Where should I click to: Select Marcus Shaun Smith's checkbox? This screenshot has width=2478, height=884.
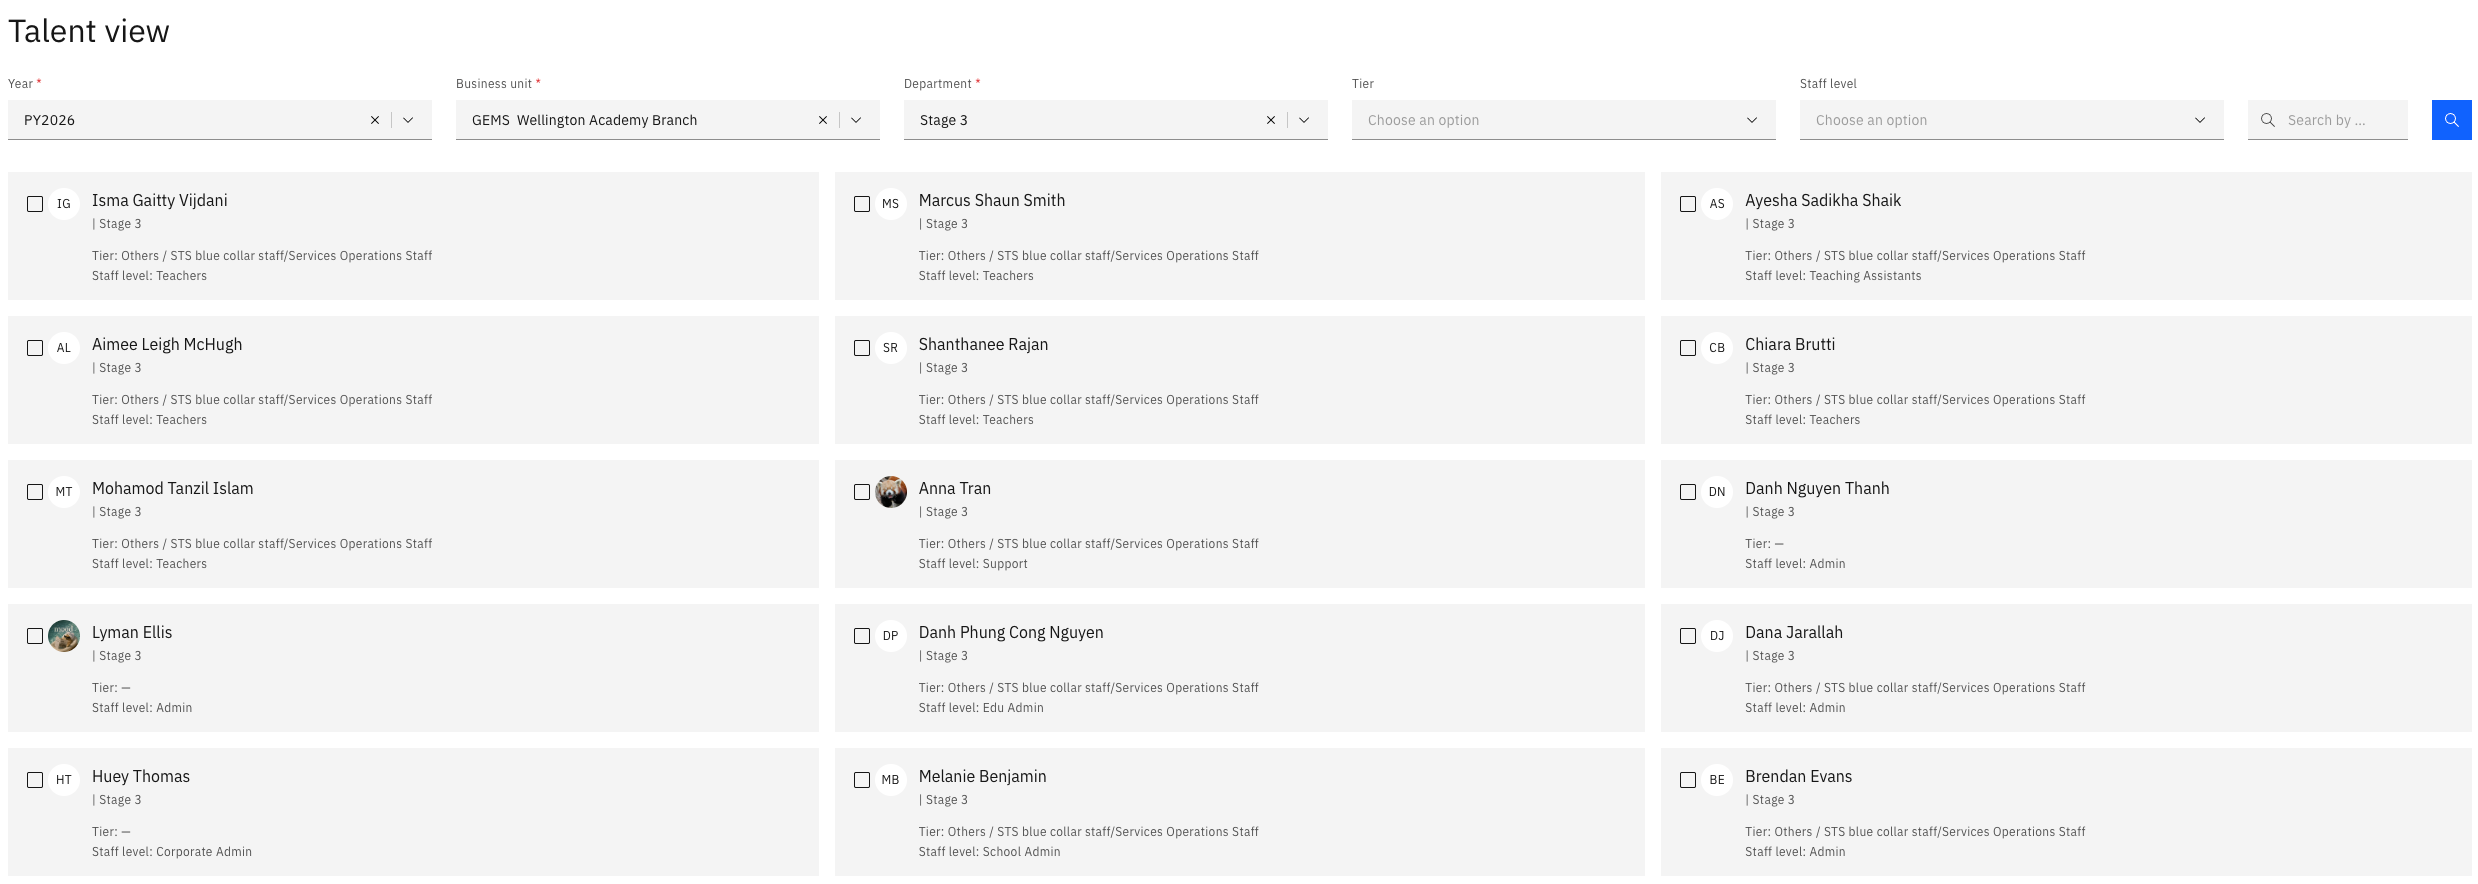point(862,204)
